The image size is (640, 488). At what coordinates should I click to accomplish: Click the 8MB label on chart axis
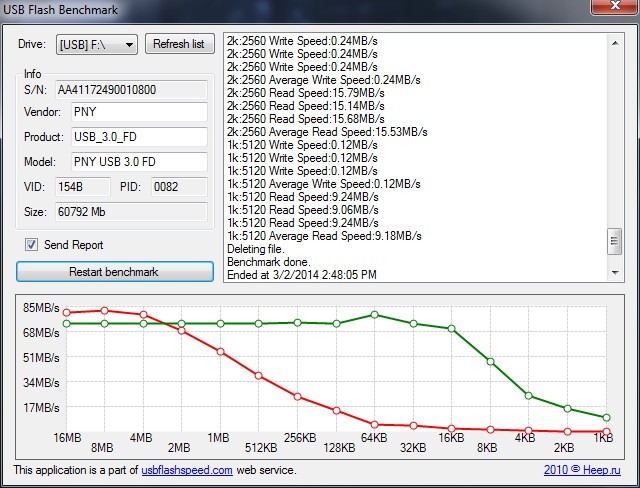(x=102, y=448)
